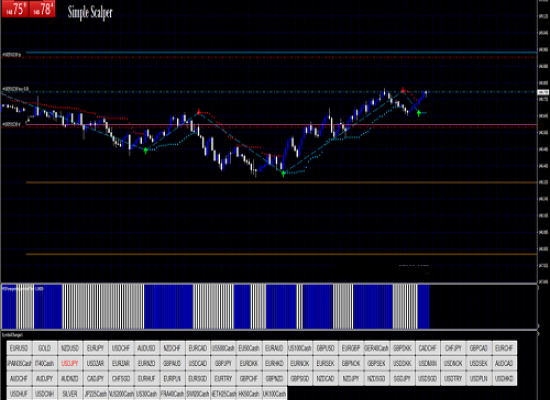This screenshot has height=400, width=550.
Task: Click the red sell price button
Action: point(15,9)
